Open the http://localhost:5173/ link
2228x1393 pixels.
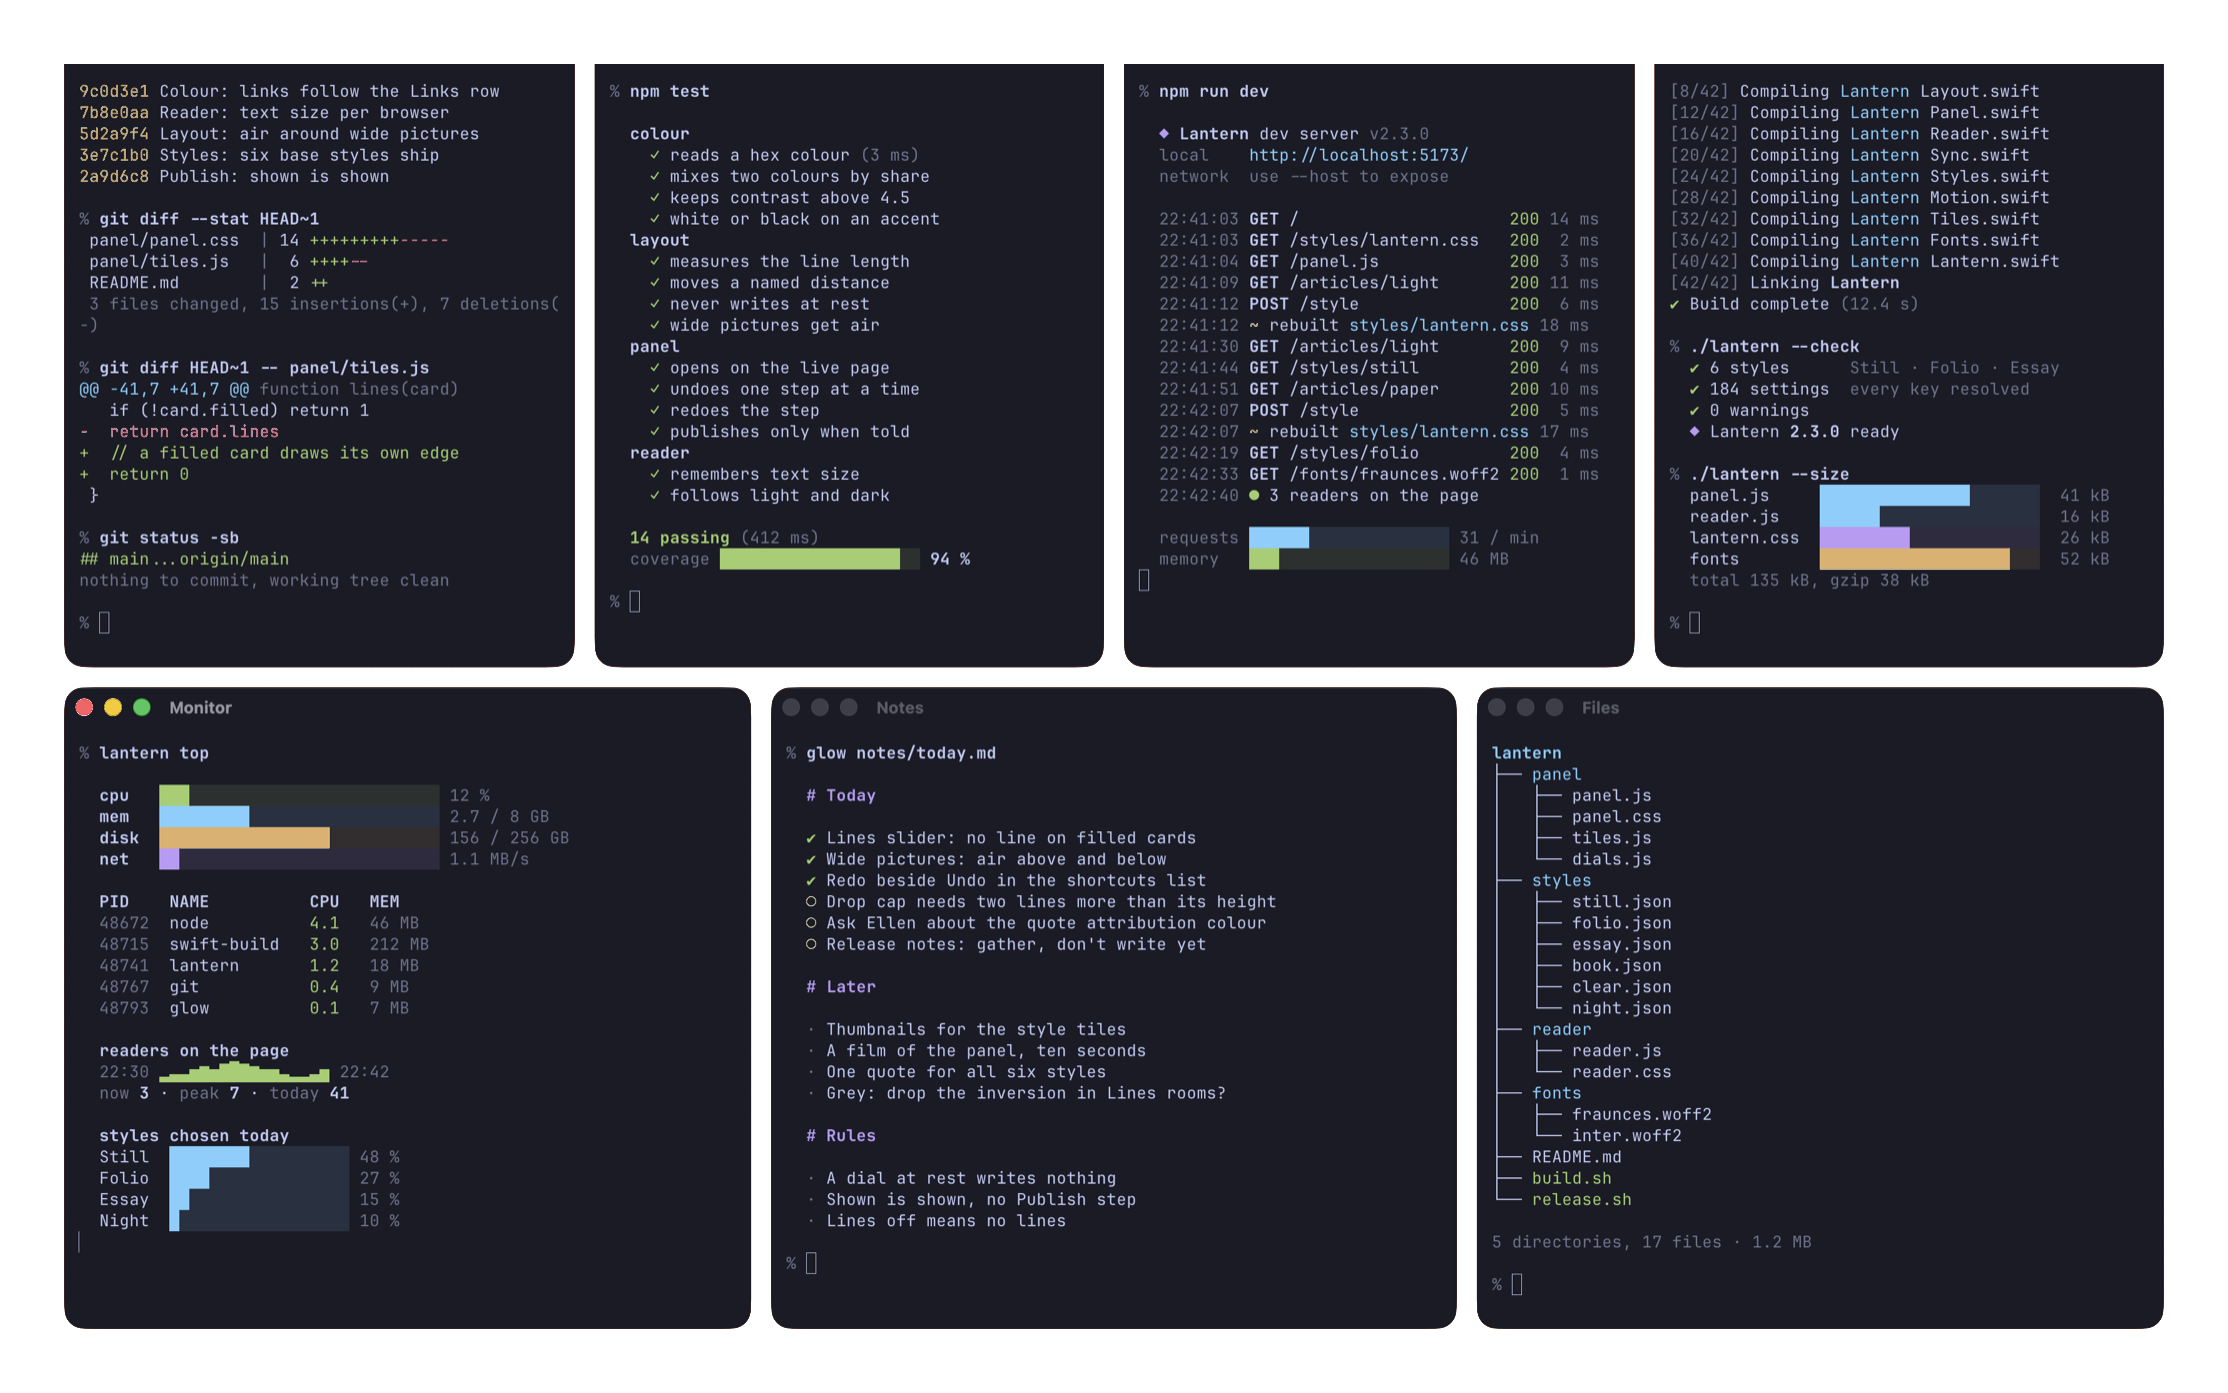coord(1358,155)
